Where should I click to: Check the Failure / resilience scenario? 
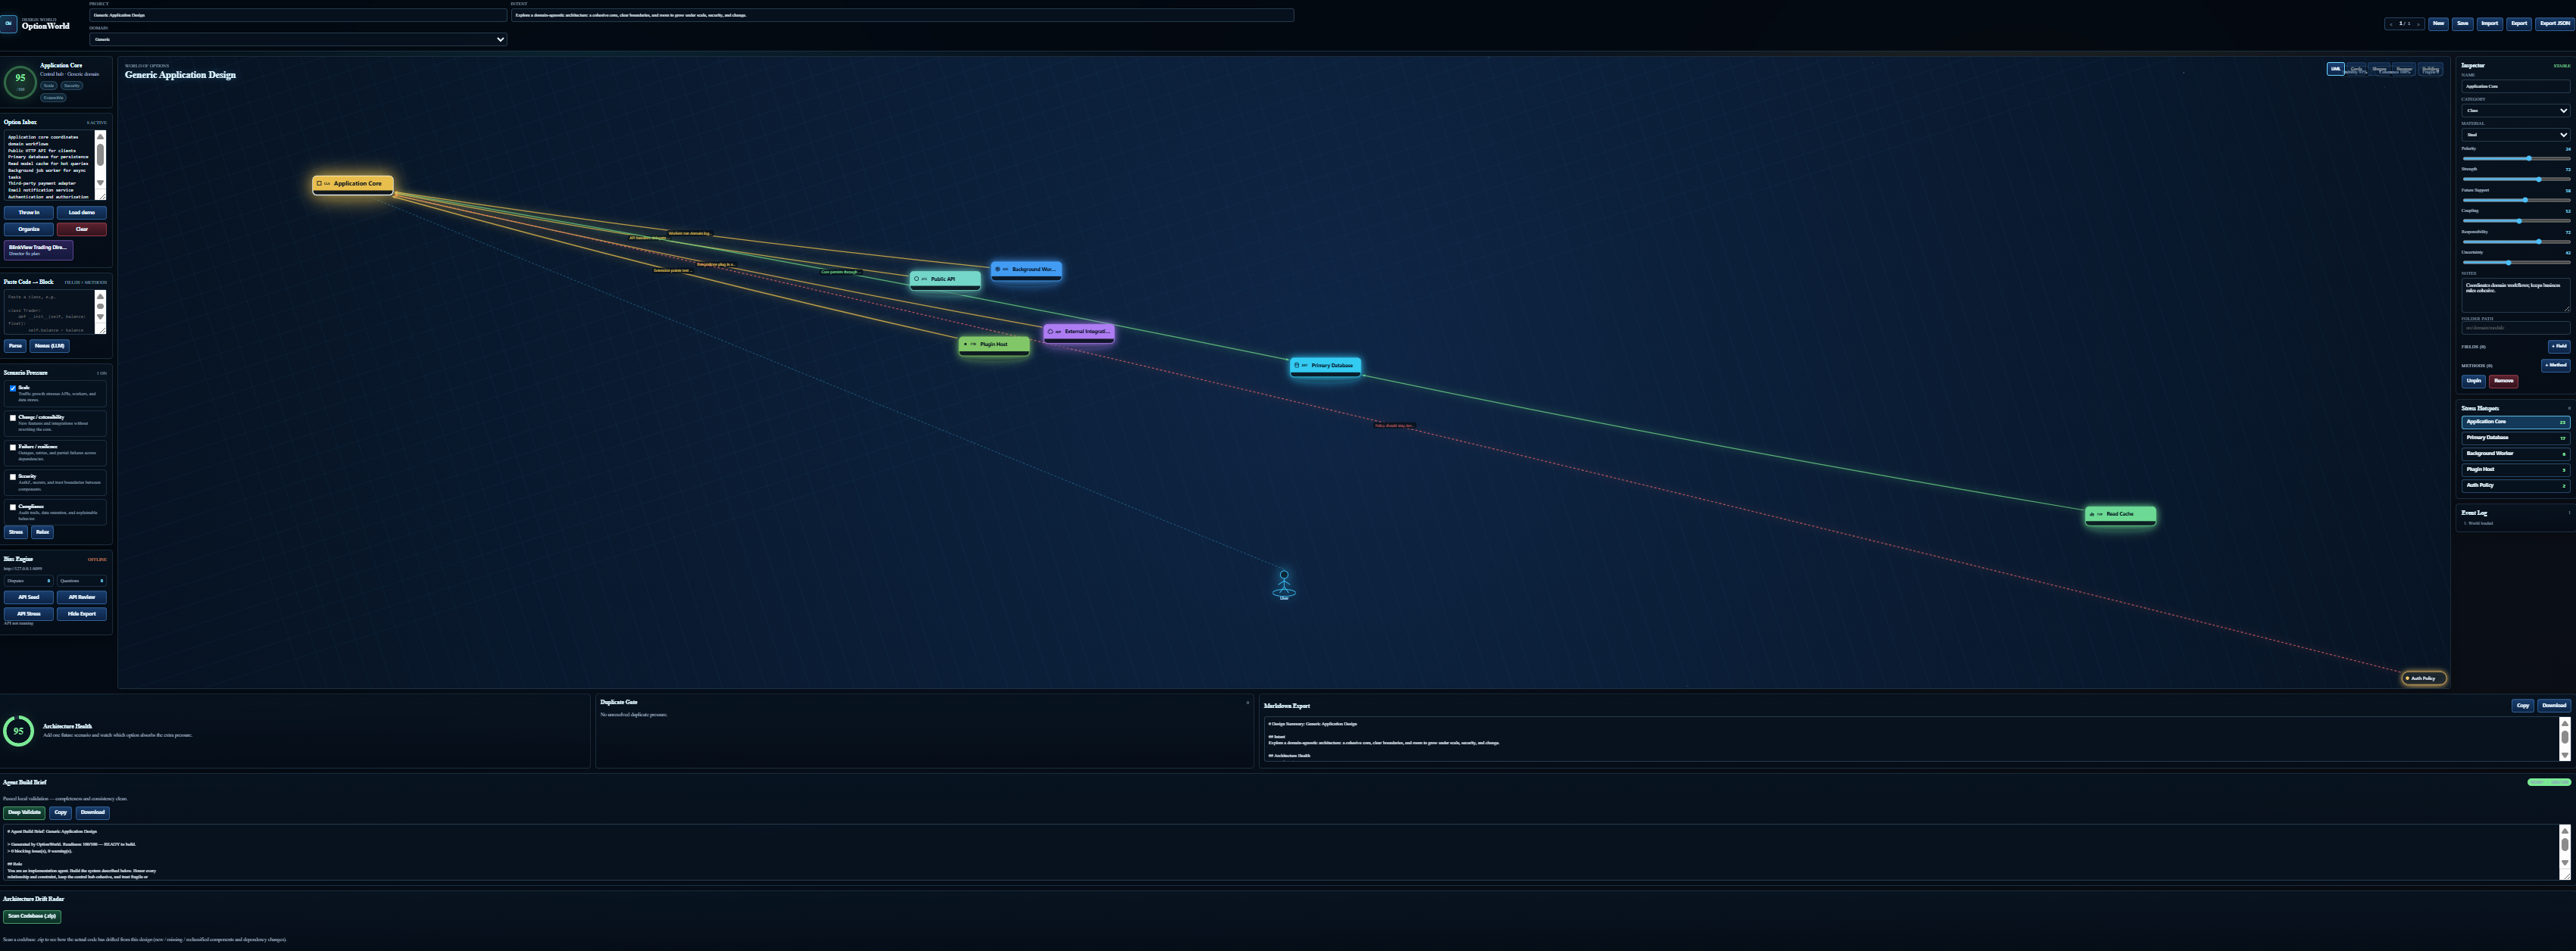pos(13,448)
